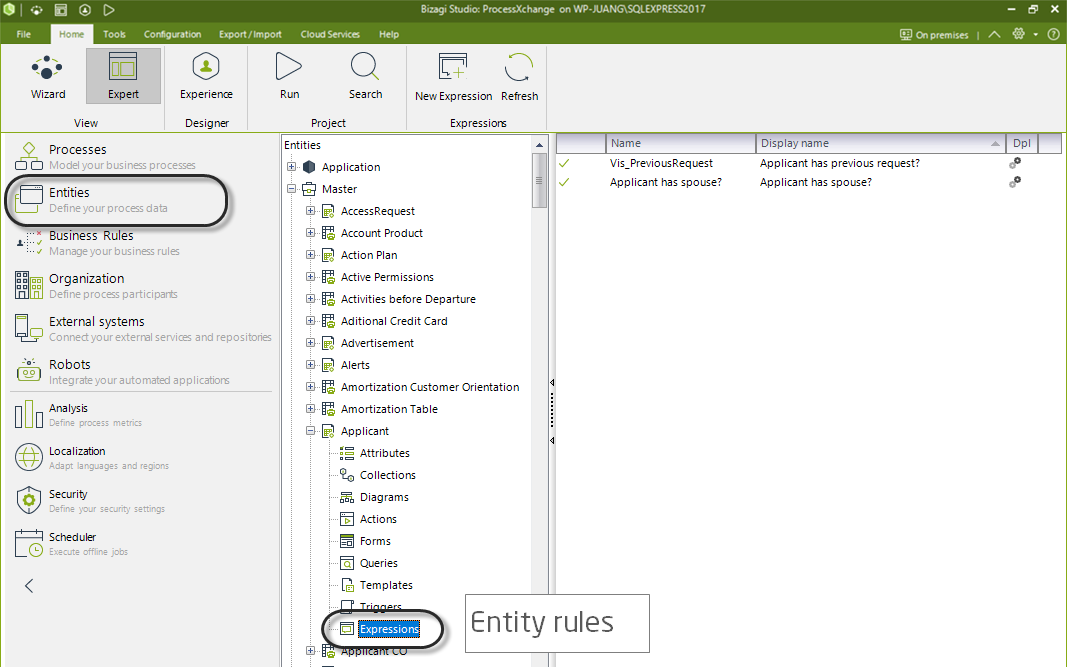Sort by the Name column header
1067x667 pixels.
680,143
